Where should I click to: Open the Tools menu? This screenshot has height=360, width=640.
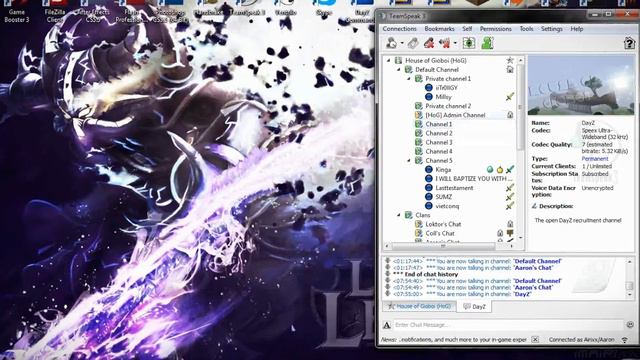point(526,29)
